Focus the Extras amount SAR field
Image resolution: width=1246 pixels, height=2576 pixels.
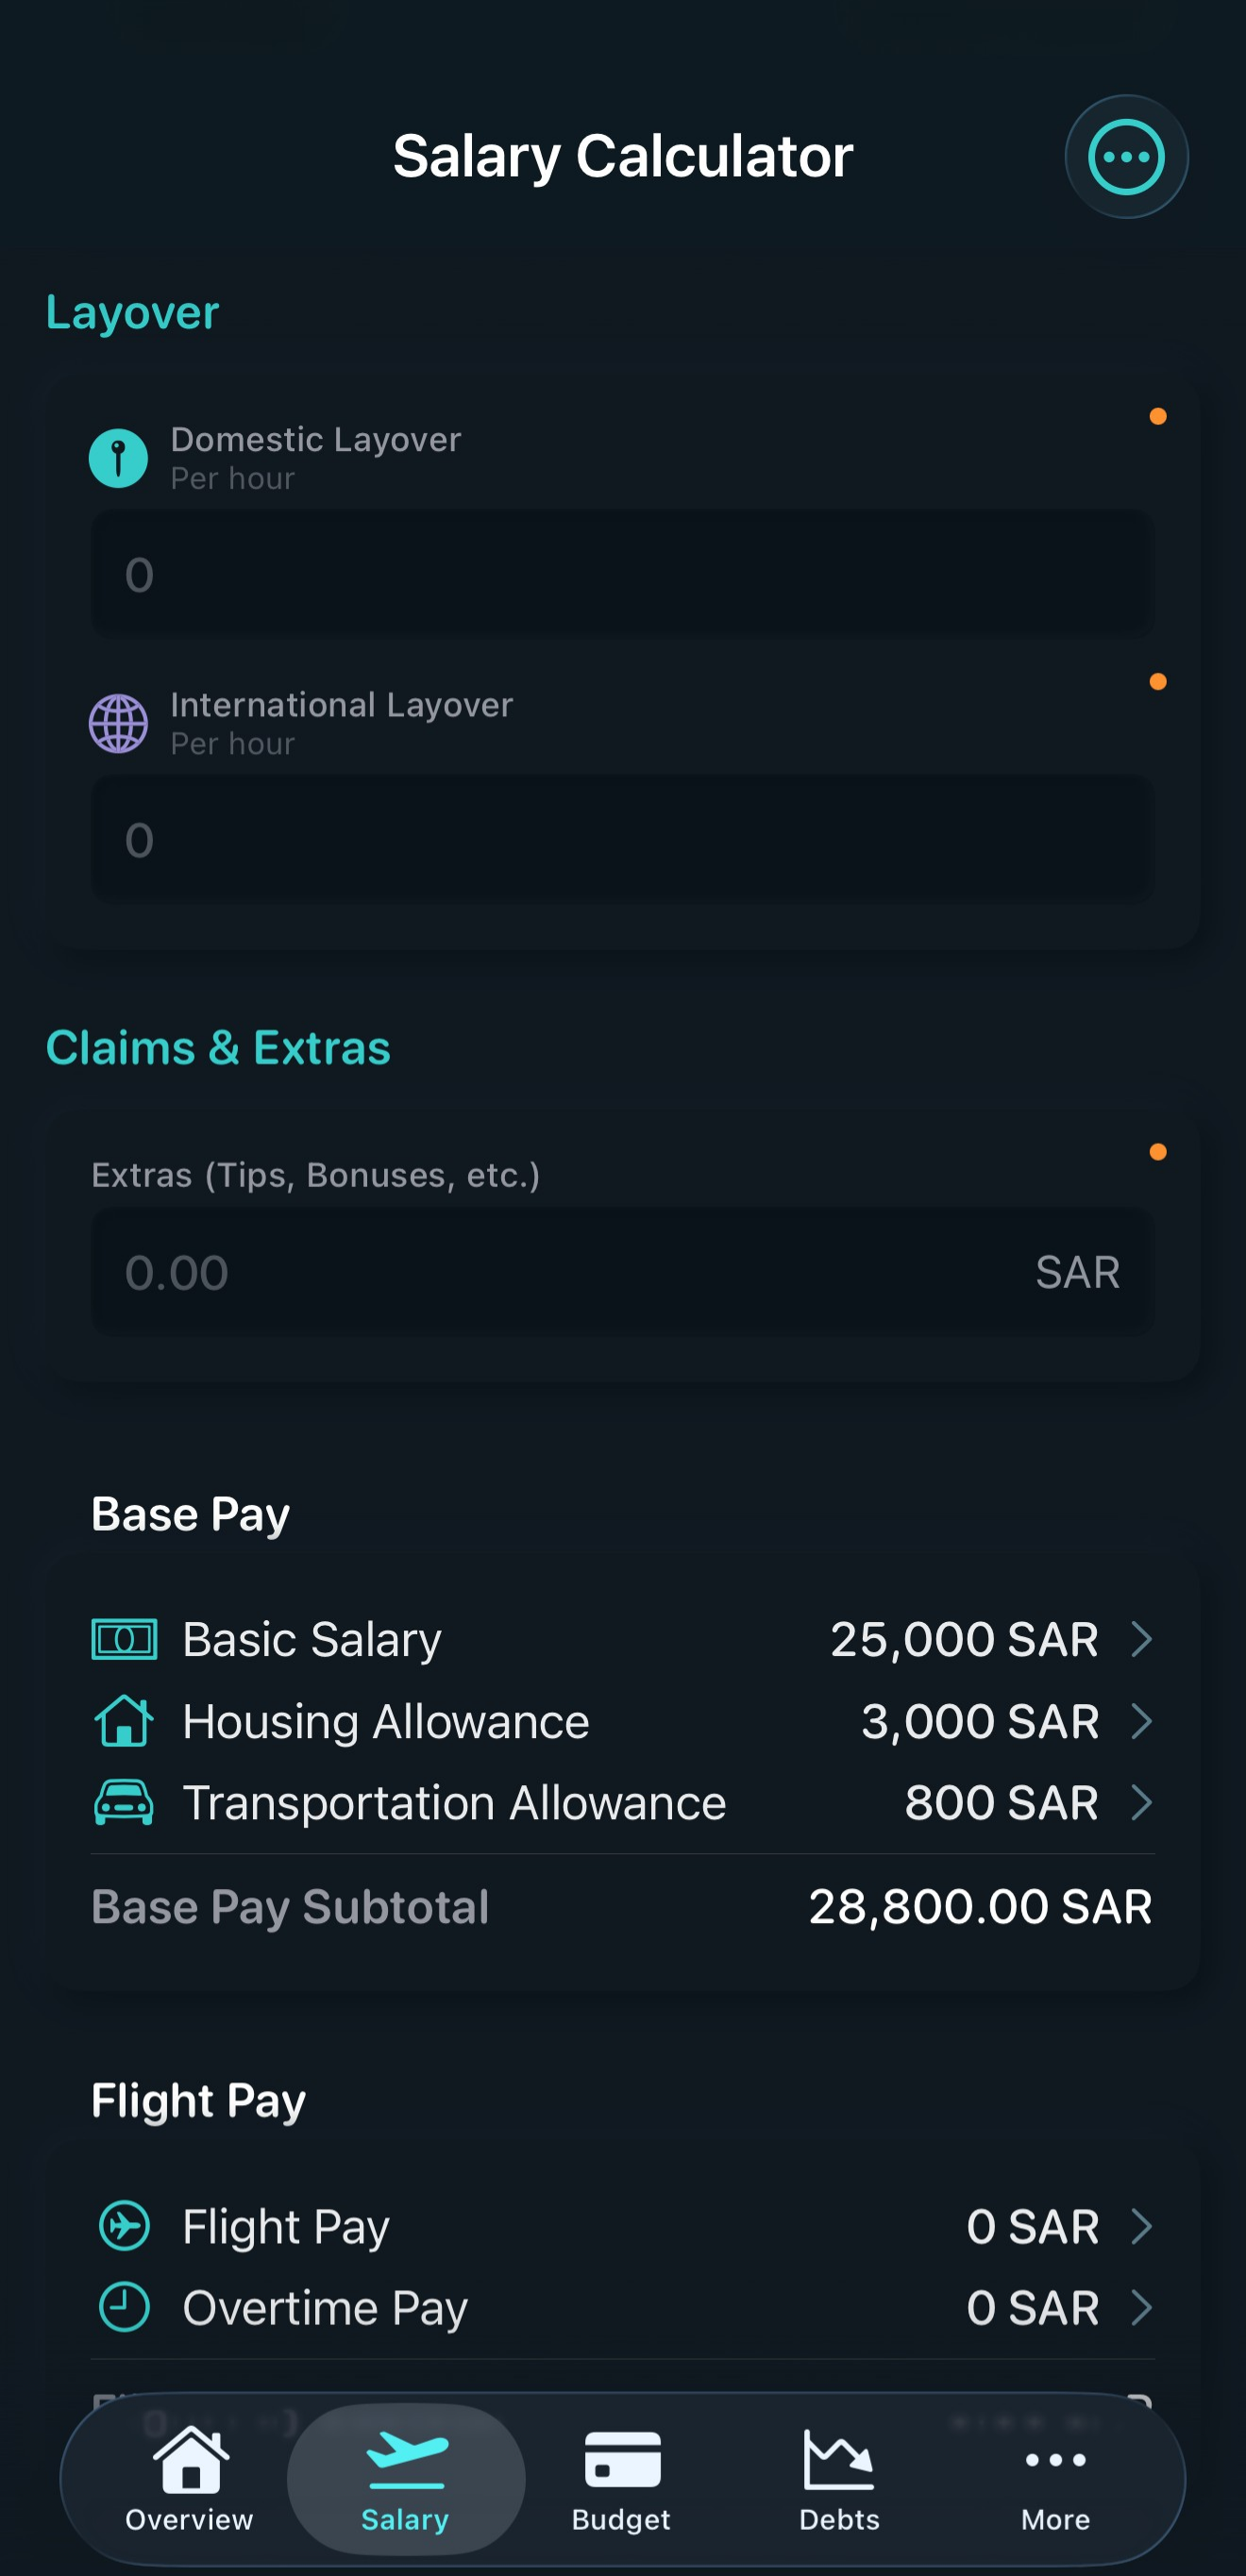tap(570, 1272)
